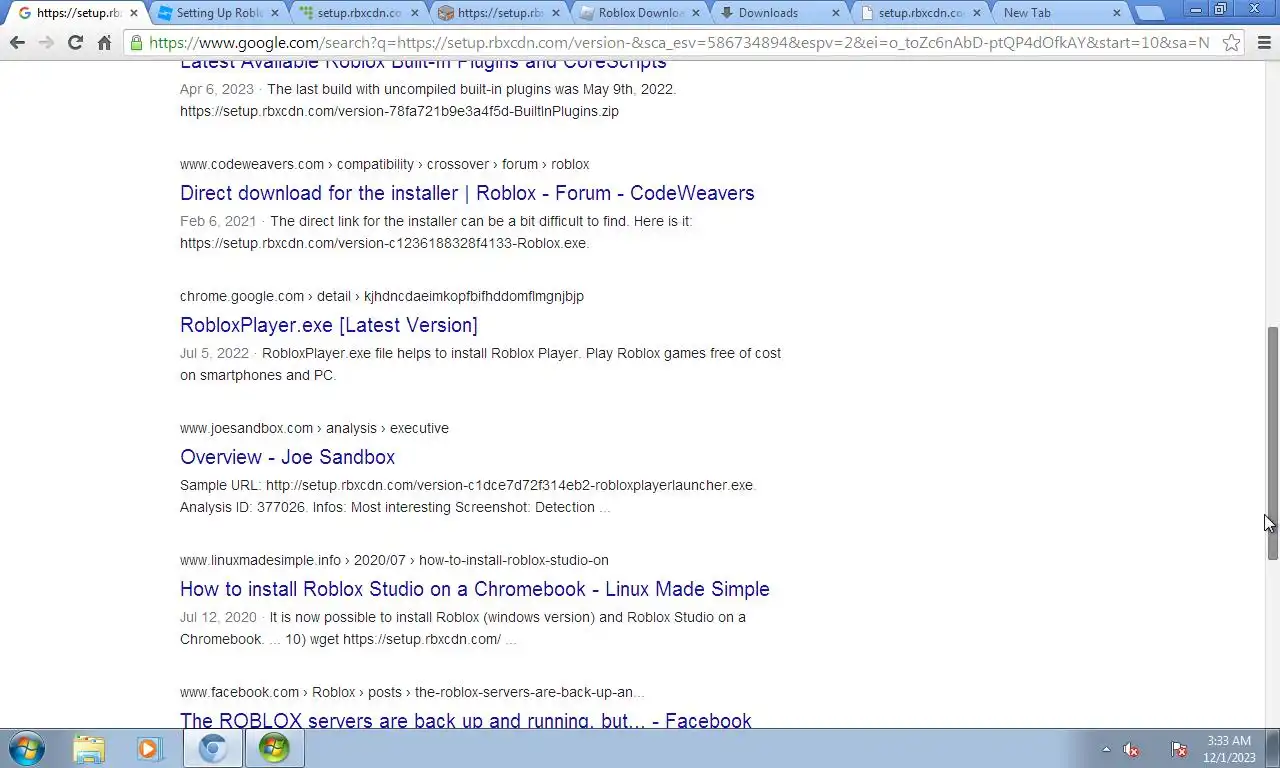Open the 'Overview - Joe Sandbox' result
Viewport: 1280px width, 768px height.
287,457
